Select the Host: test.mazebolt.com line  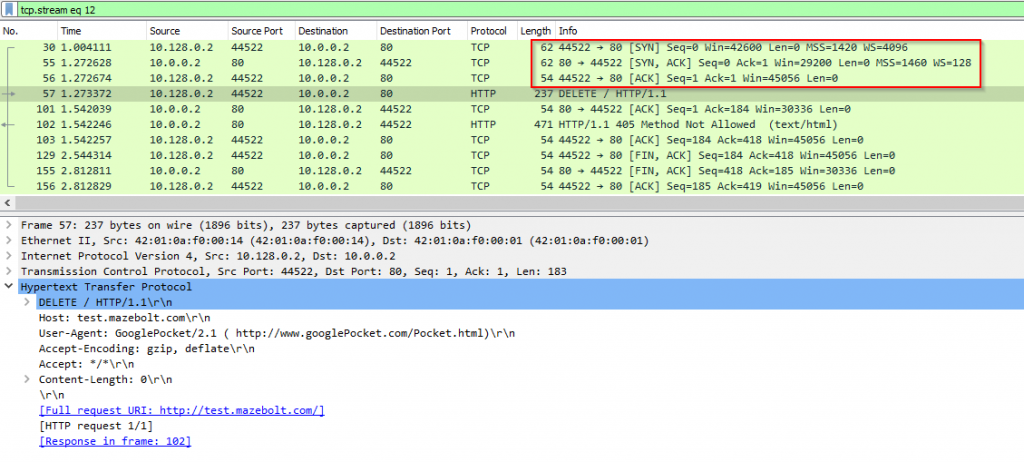125,318
